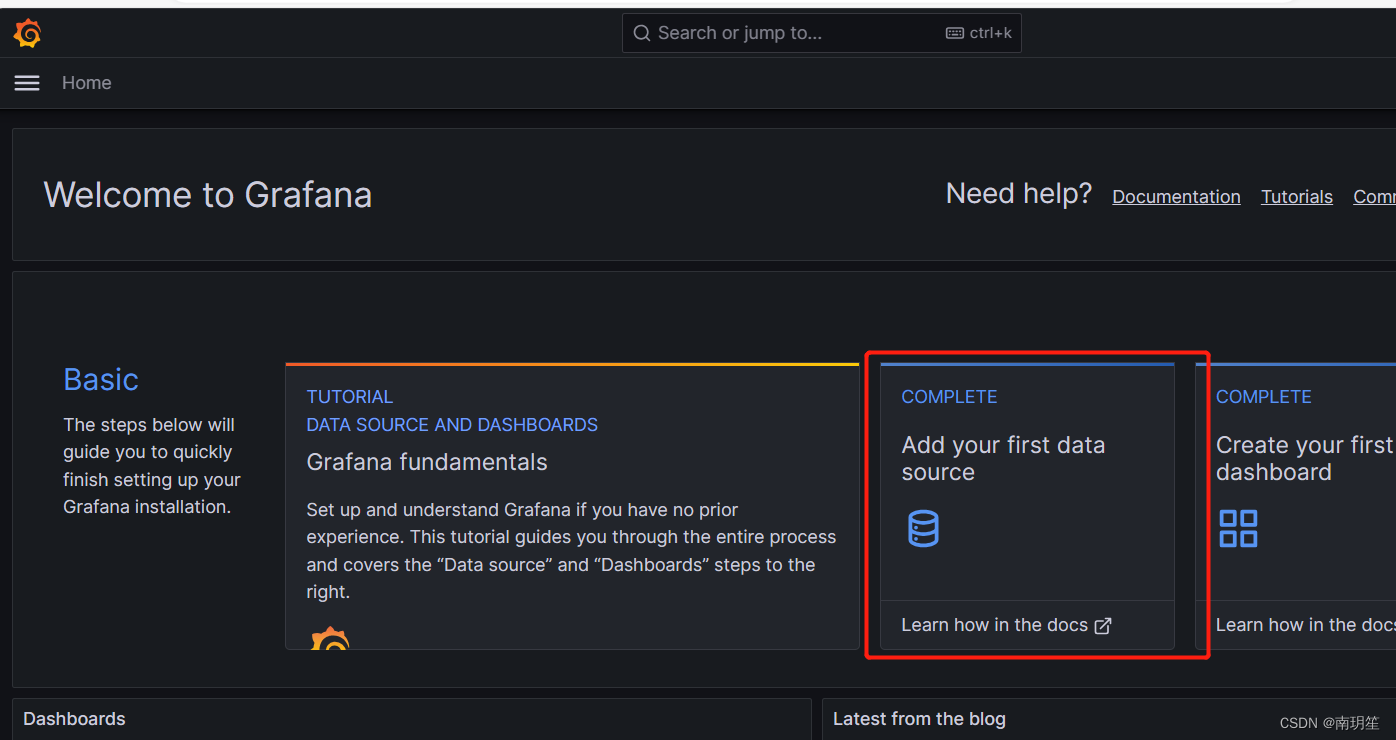
Task: Click the Latest from the blog header
Action: pos(919,718)
